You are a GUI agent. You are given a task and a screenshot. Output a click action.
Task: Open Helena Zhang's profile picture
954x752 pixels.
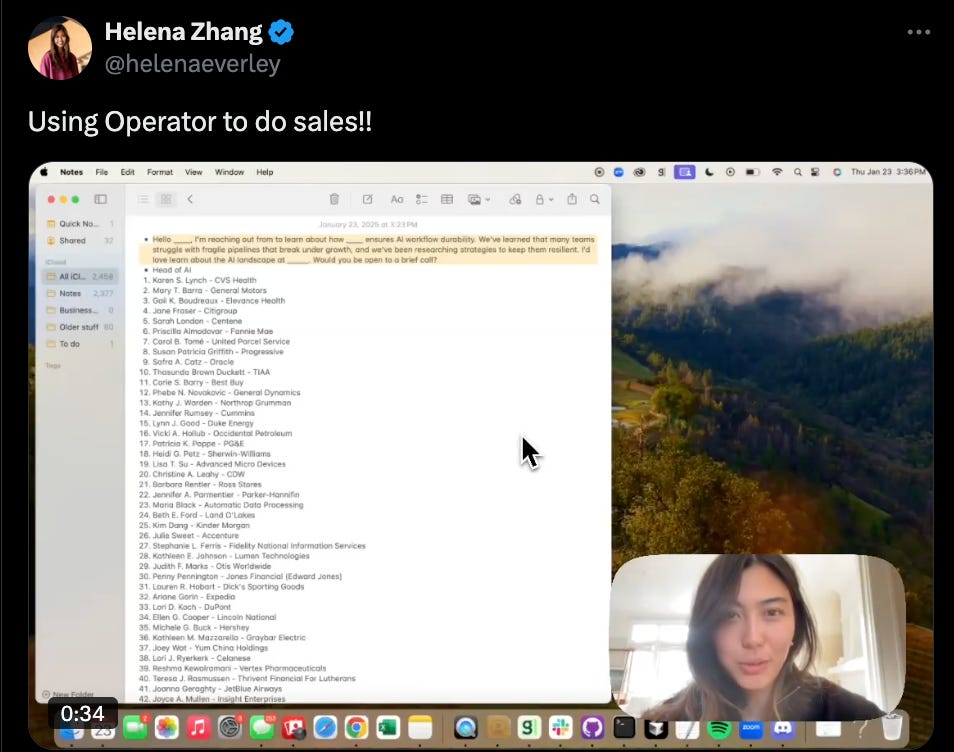click(x=60, y=47)
